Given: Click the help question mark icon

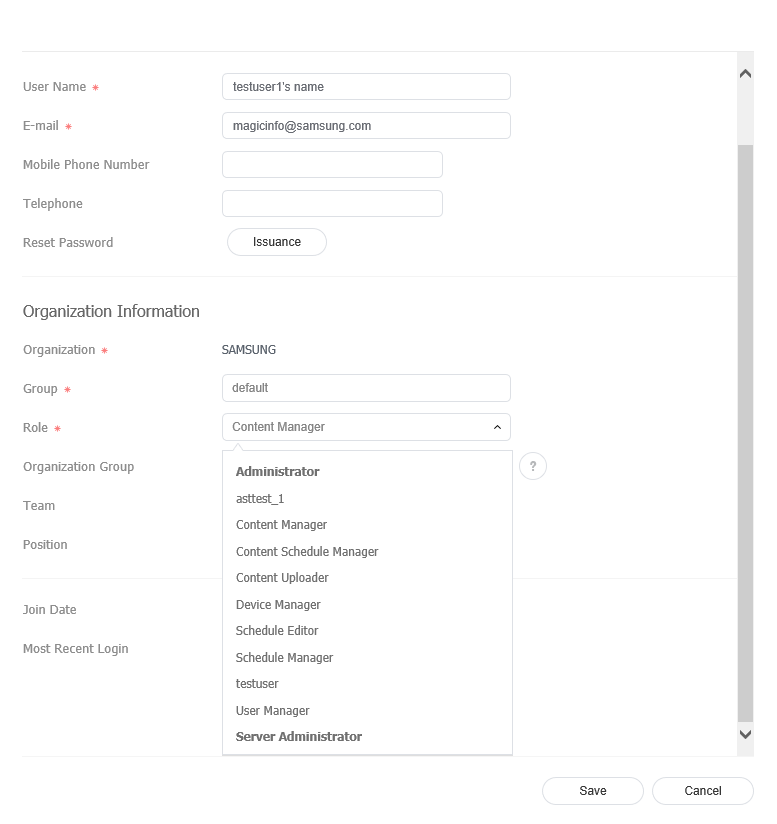Looking at the screenshot, I should point(533,466).
